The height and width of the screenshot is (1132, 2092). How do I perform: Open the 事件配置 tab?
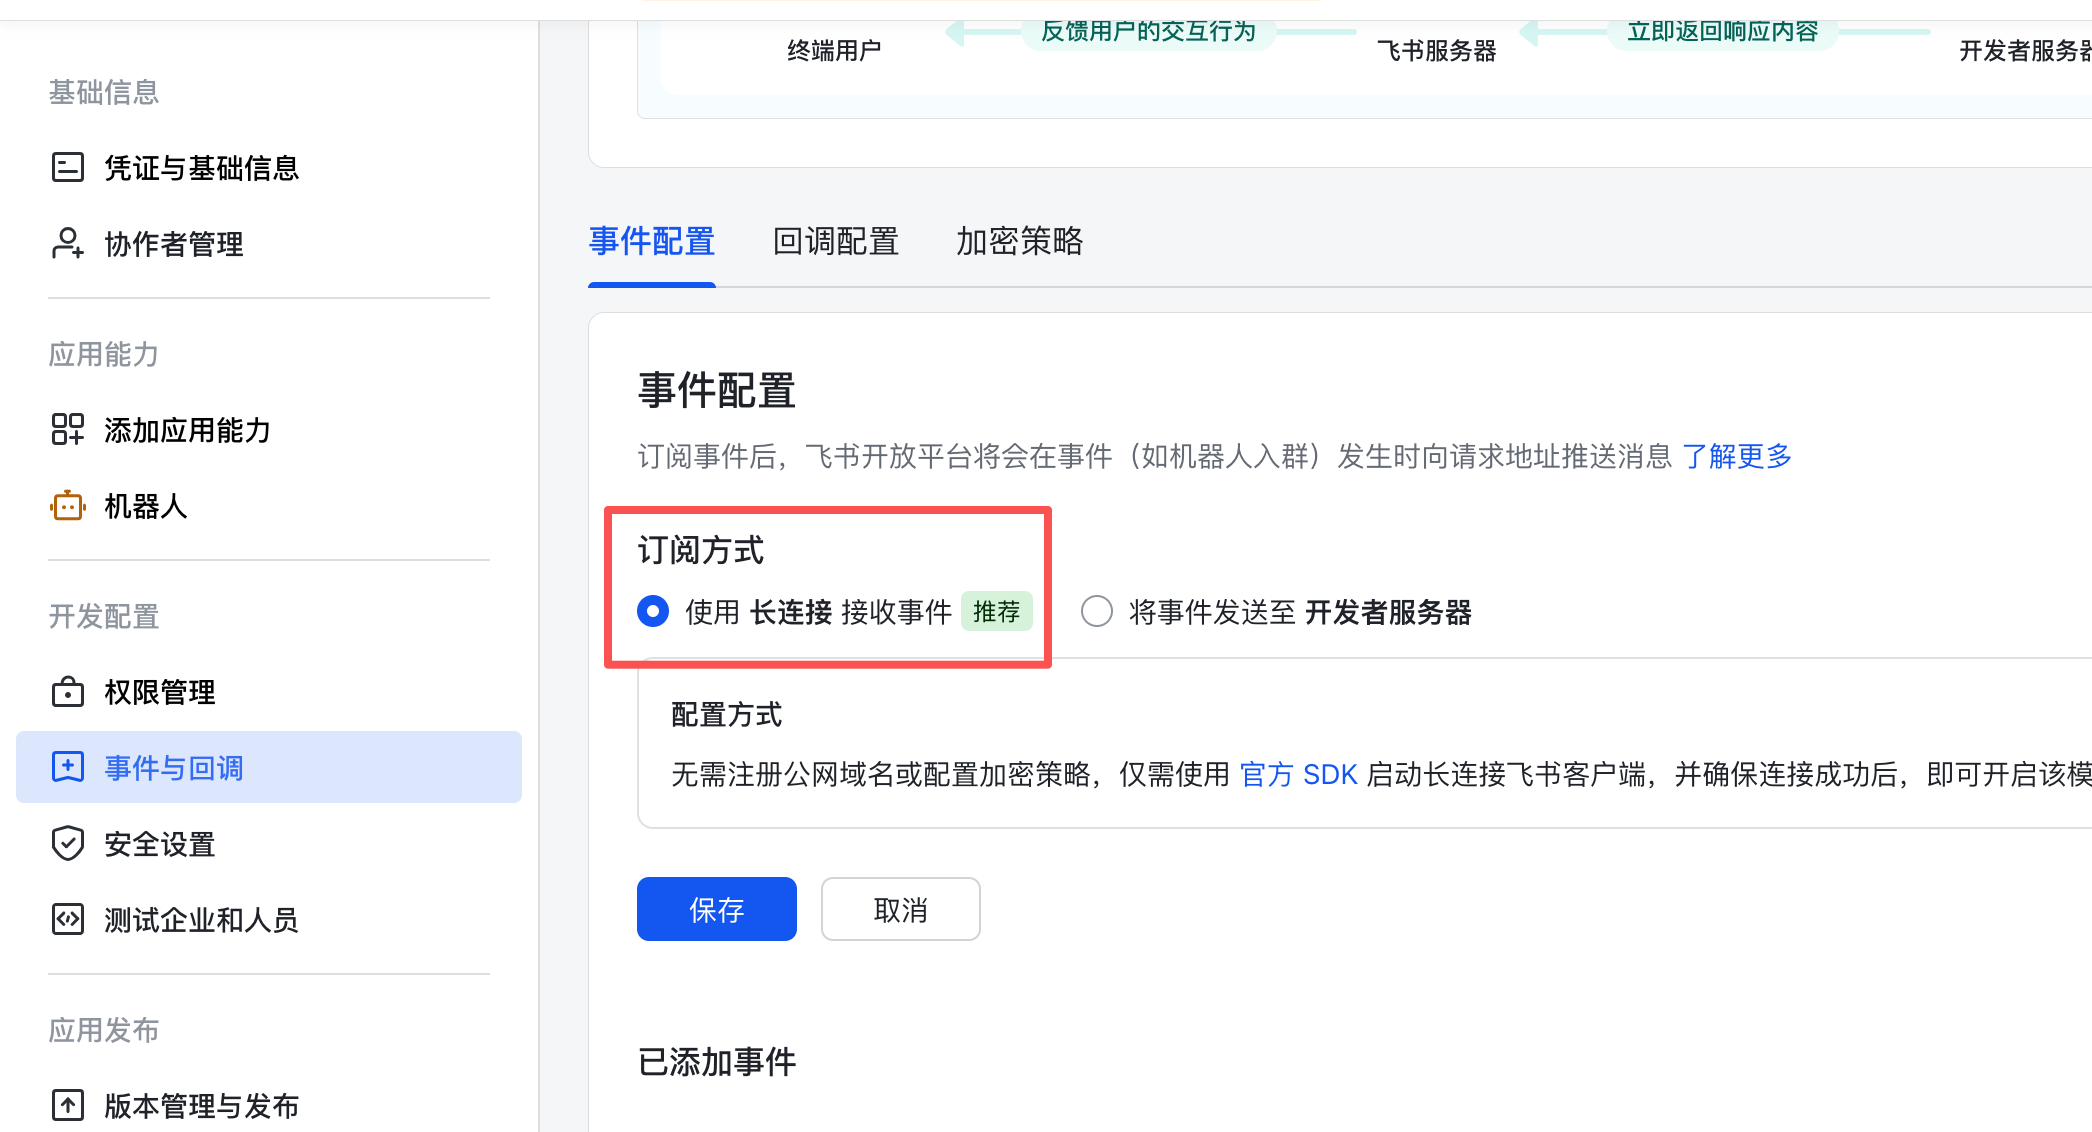(x=651, y=241)
